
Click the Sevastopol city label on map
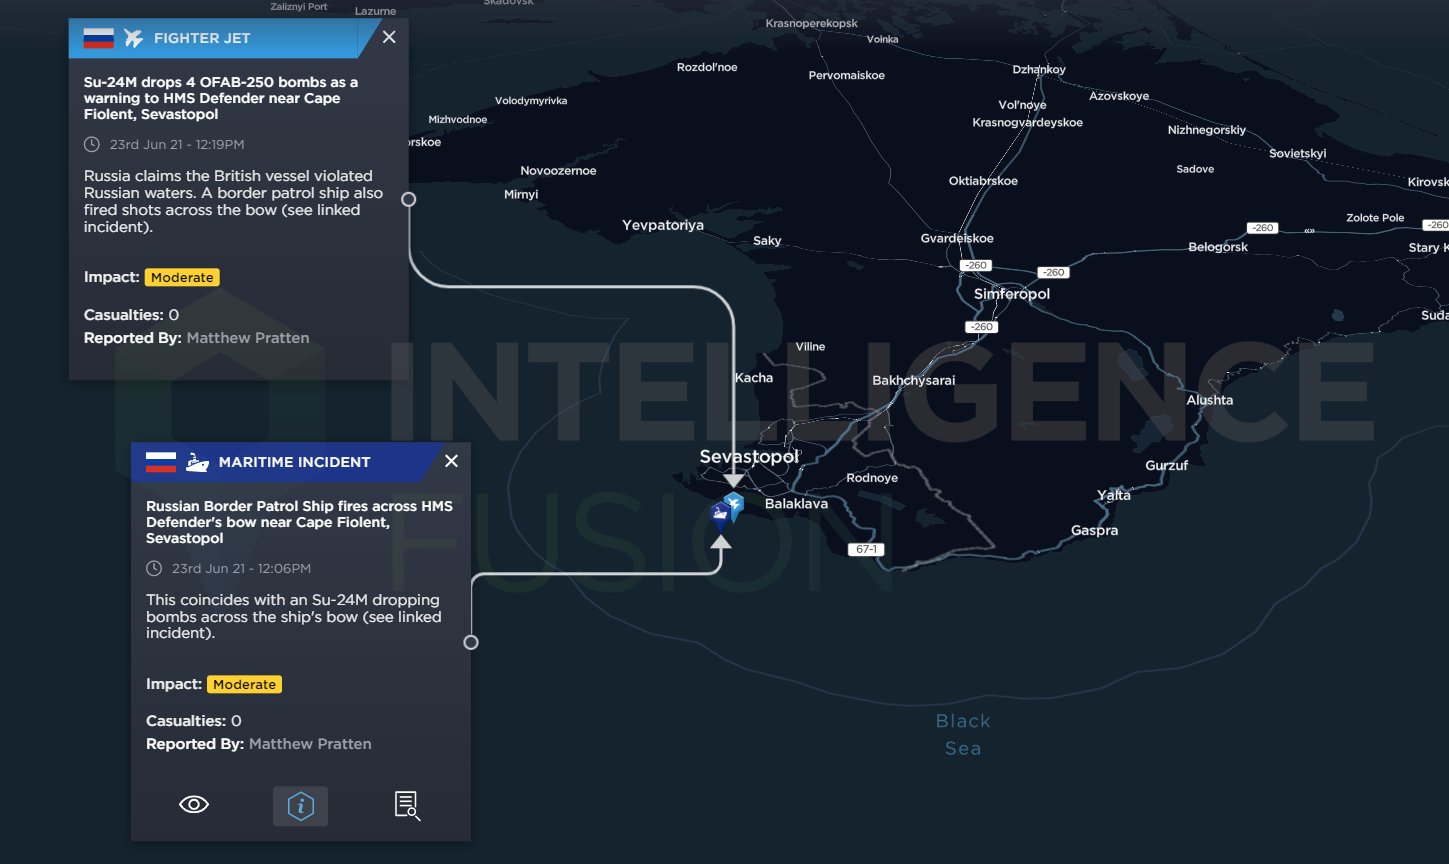[x=749, y=456]
